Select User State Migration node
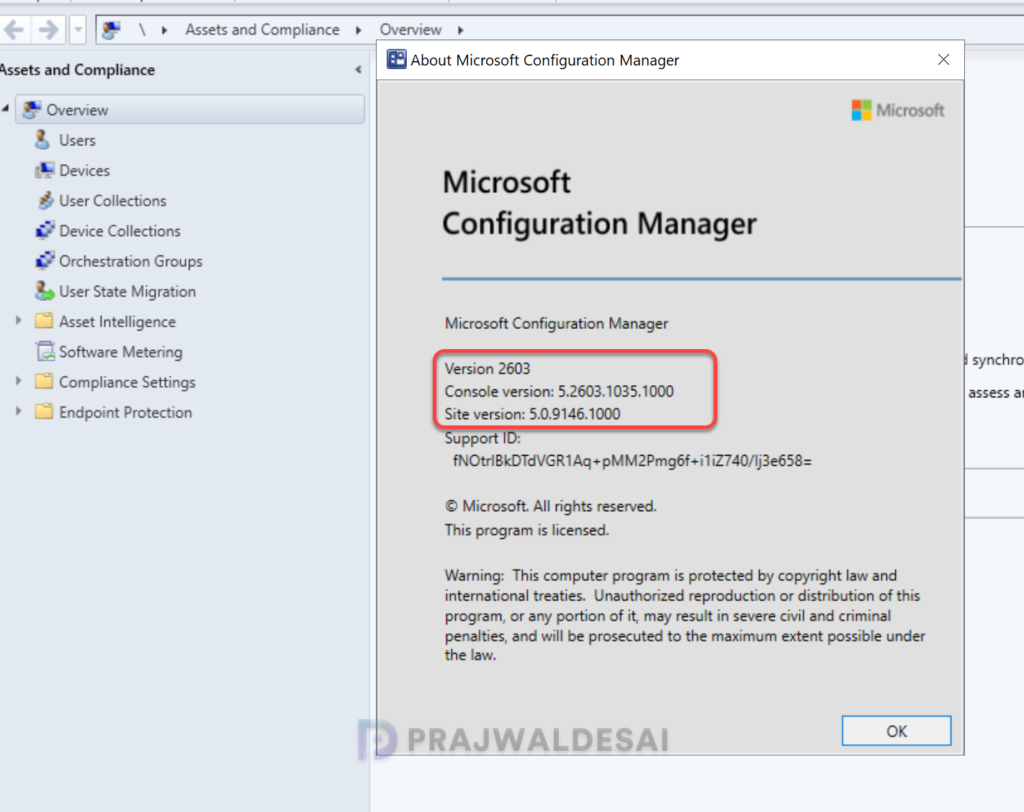This screenshot has height=812, width=1024. pyautogui.click(x=127, y=291)
